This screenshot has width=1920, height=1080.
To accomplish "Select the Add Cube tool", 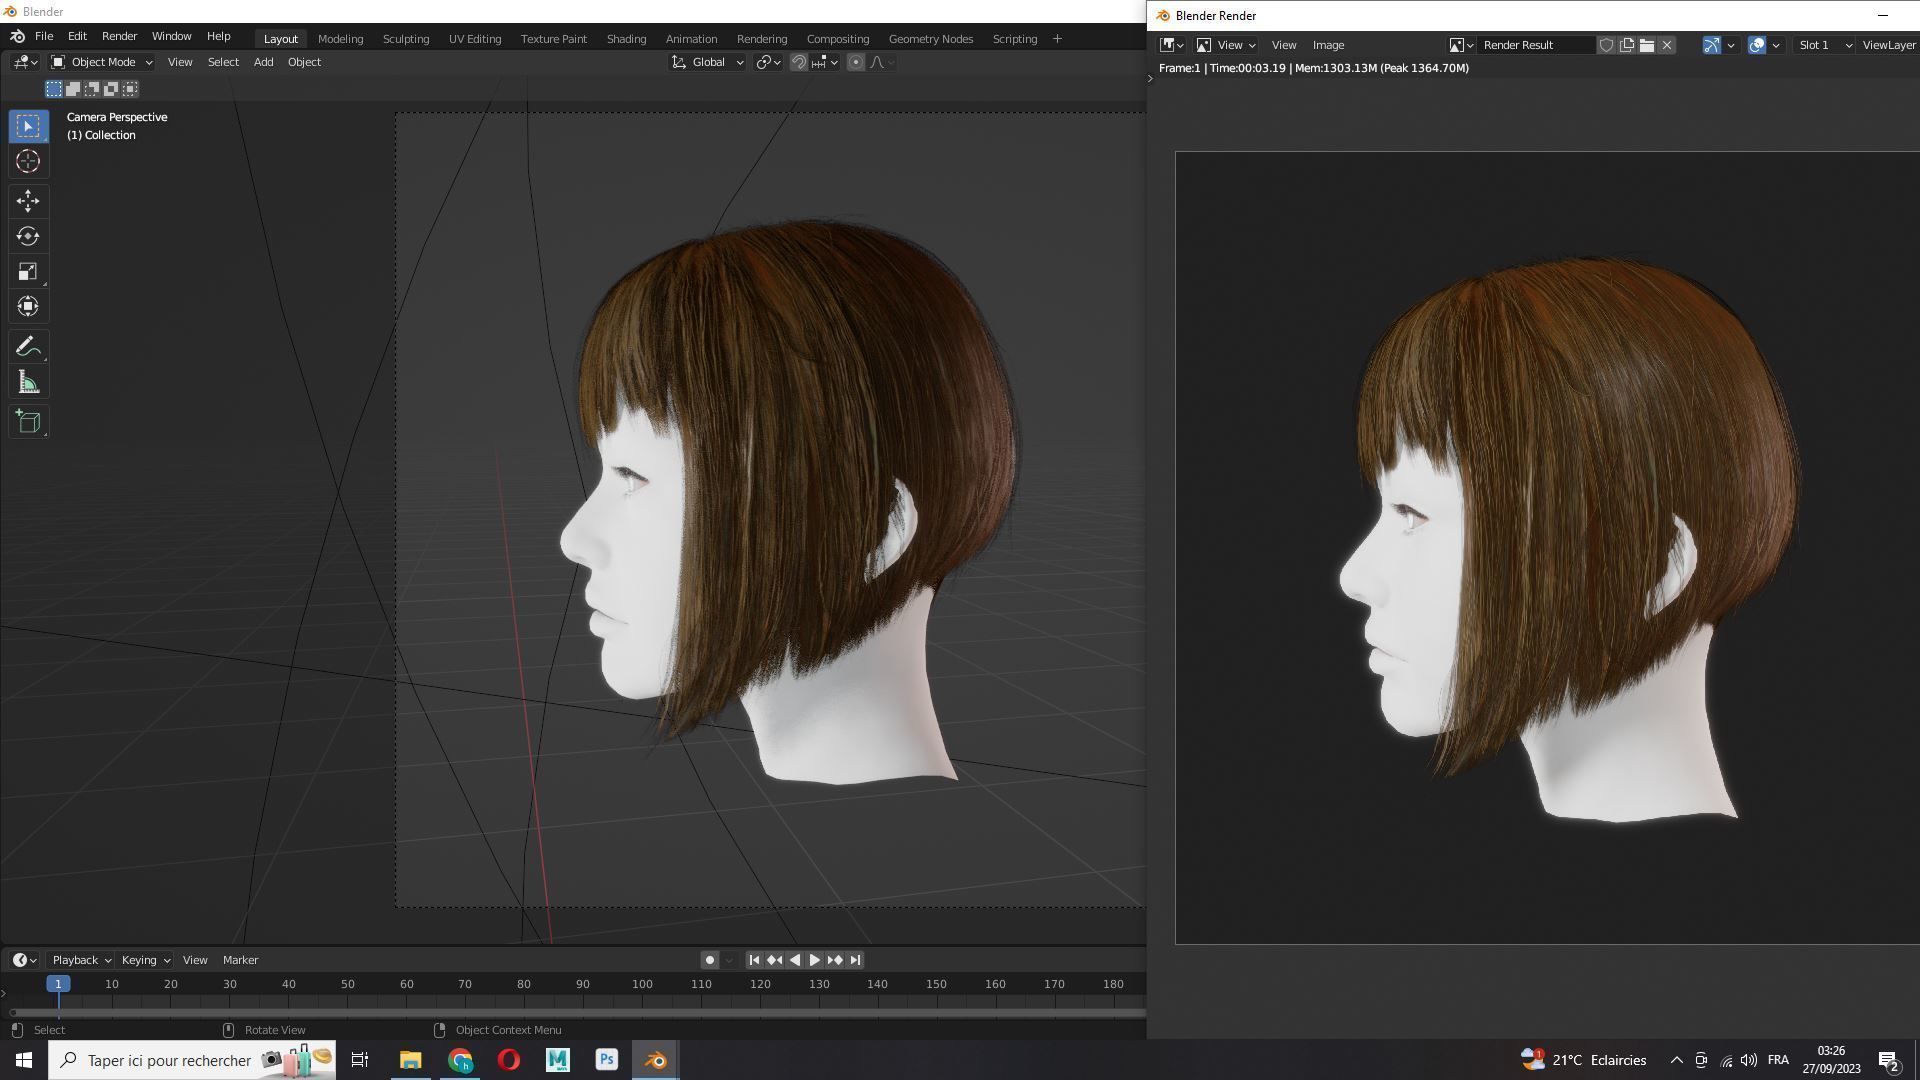I will pos(28,422).
